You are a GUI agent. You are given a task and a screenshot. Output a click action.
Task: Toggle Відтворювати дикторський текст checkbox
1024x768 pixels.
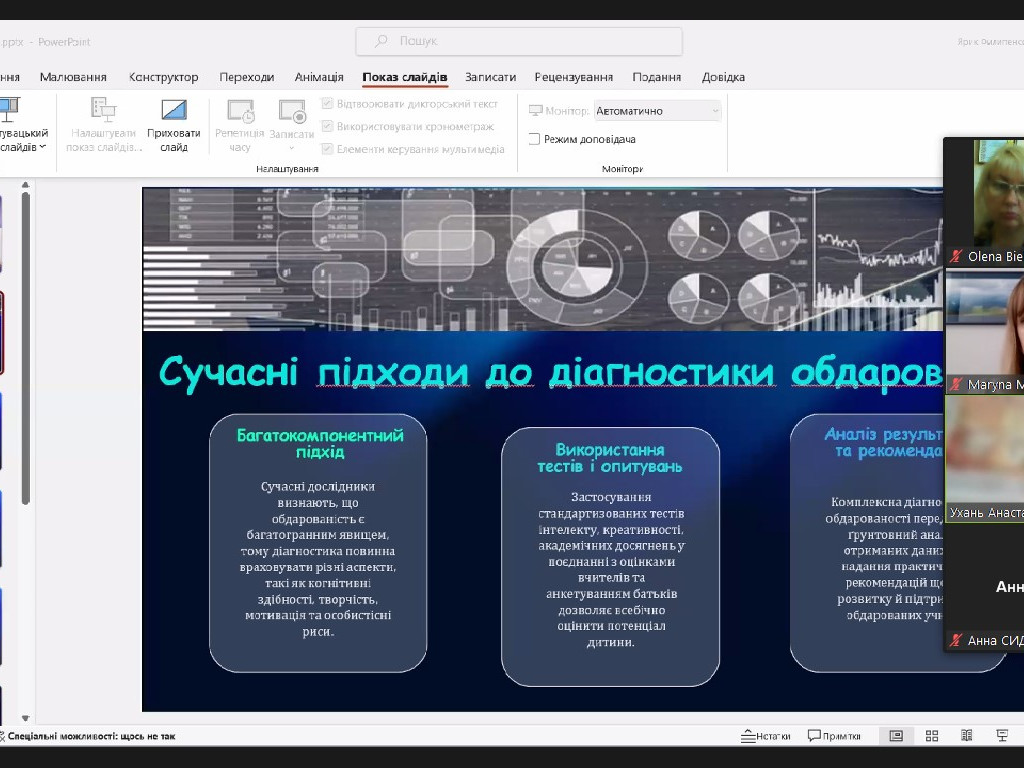pos(327,103)
